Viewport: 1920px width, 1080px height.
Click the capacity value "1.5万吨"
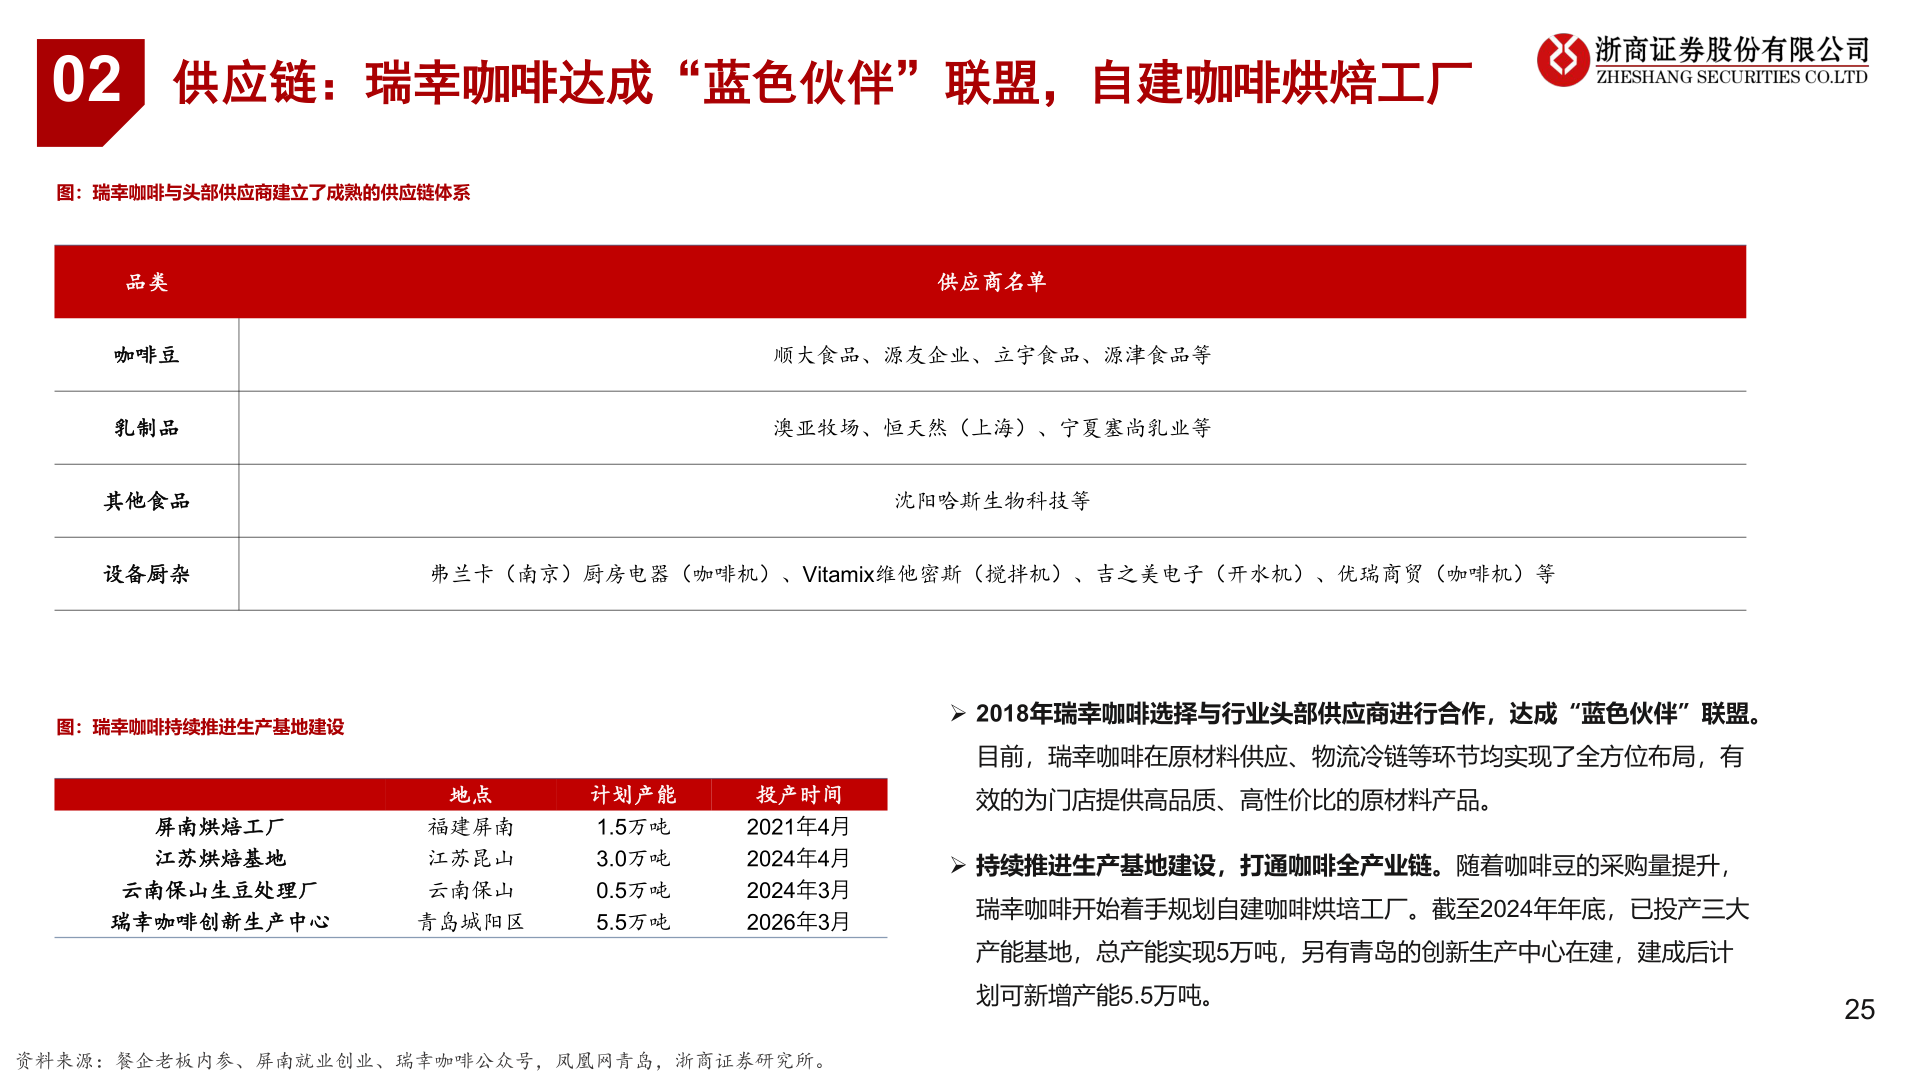pos(633,827)
